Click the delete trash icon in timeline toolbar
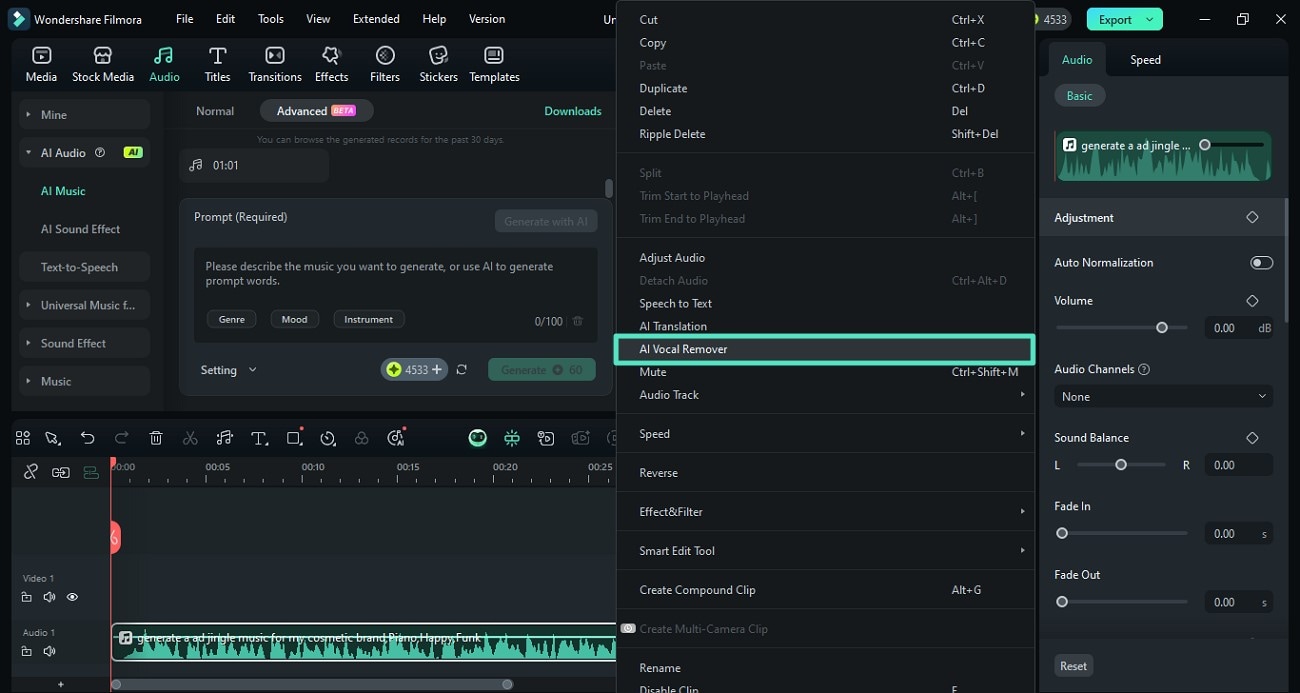1300x693 pixels. 156,438
